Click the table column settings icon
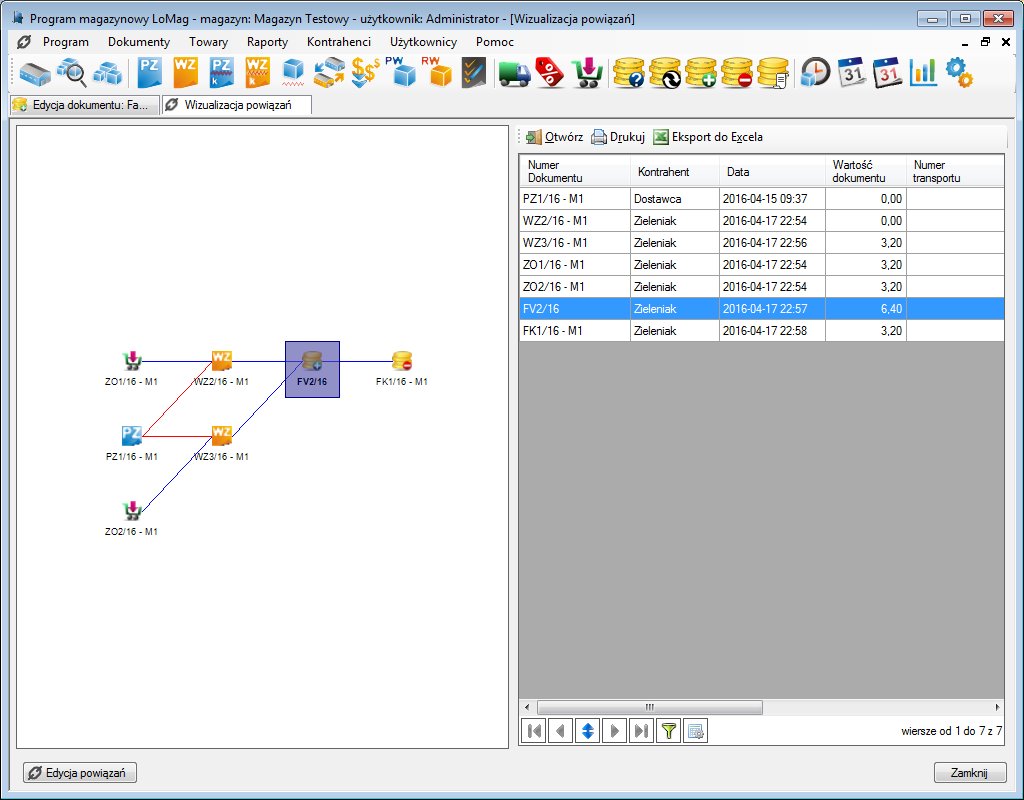 (x=696, y=731)
